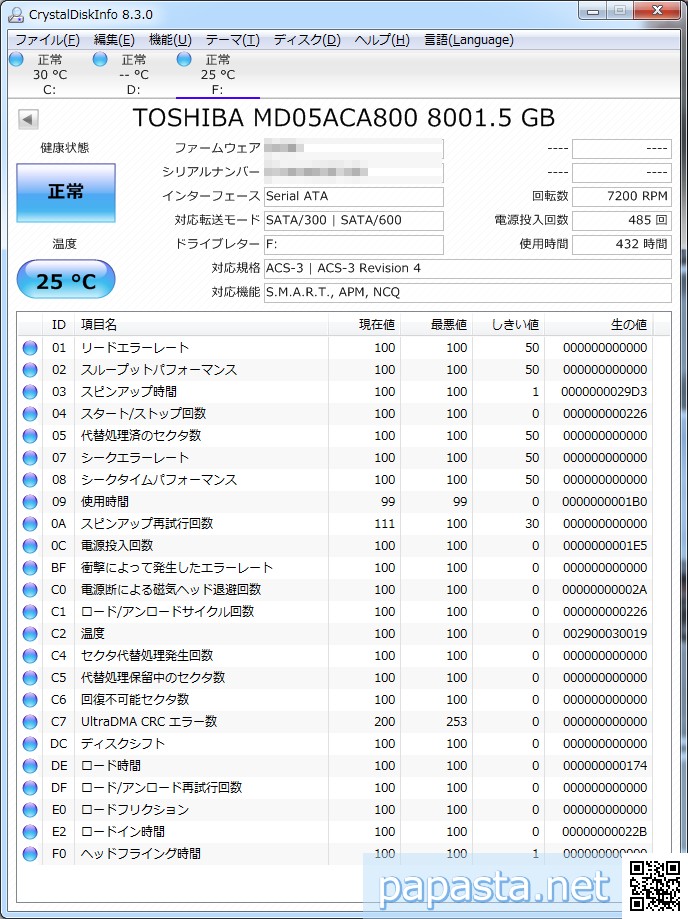This screenshot has height=919, width=688.
Task: Open the 機能(U) menu
Action: coord(170,40)
